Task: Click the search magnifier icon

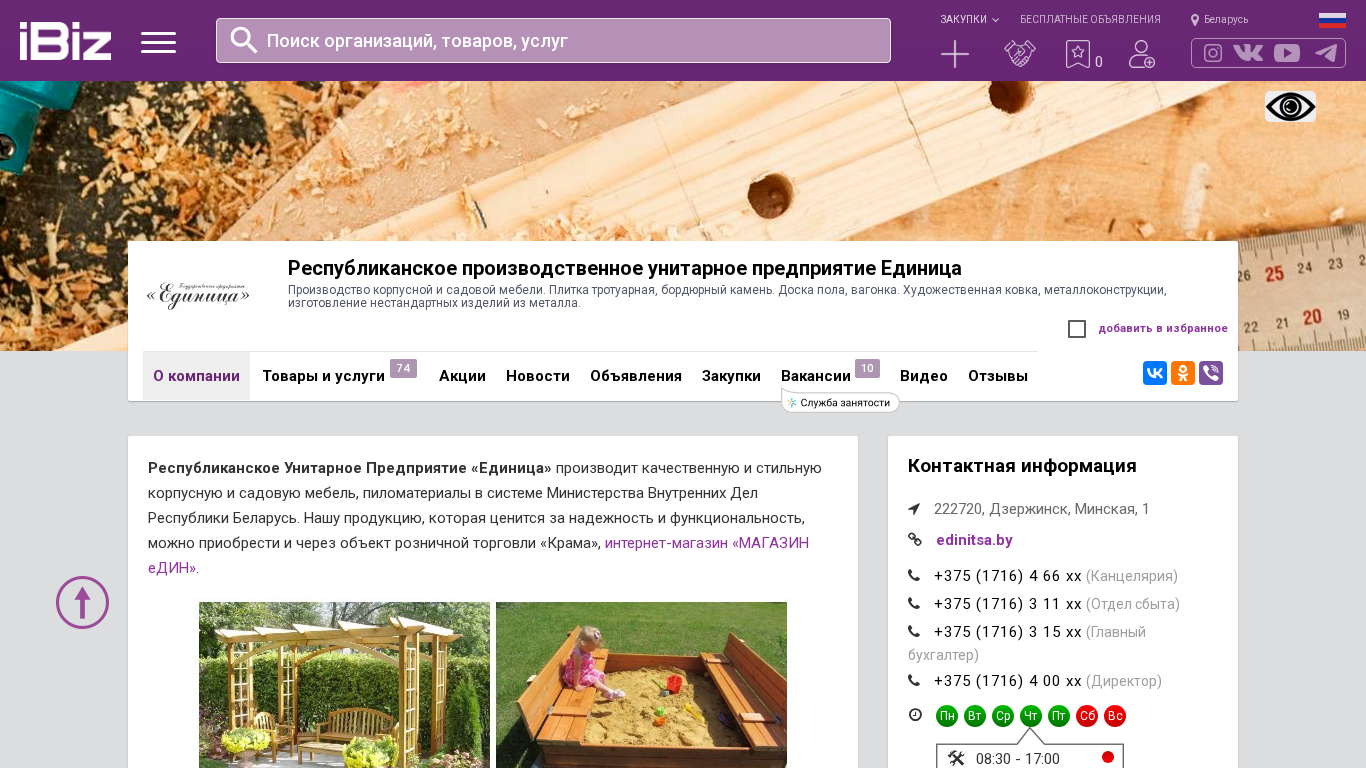Action: [x=244, y=40]
